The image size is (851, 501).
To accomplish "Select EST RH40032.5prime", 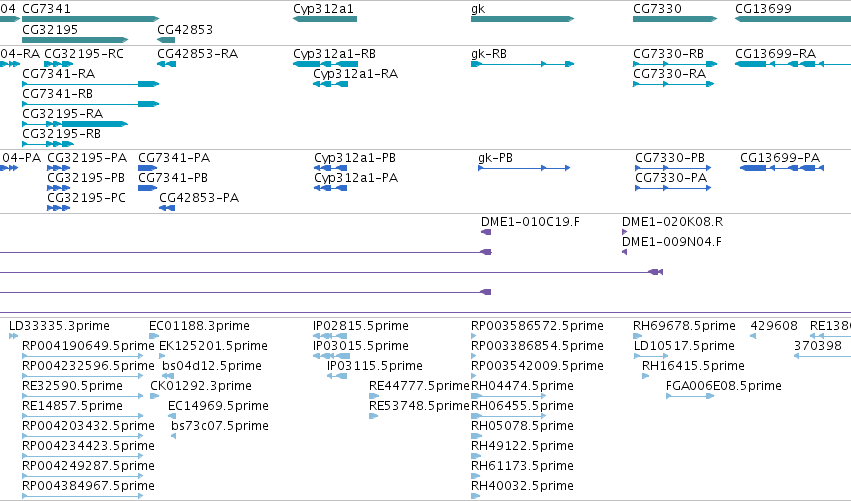I will coord(522,487).
